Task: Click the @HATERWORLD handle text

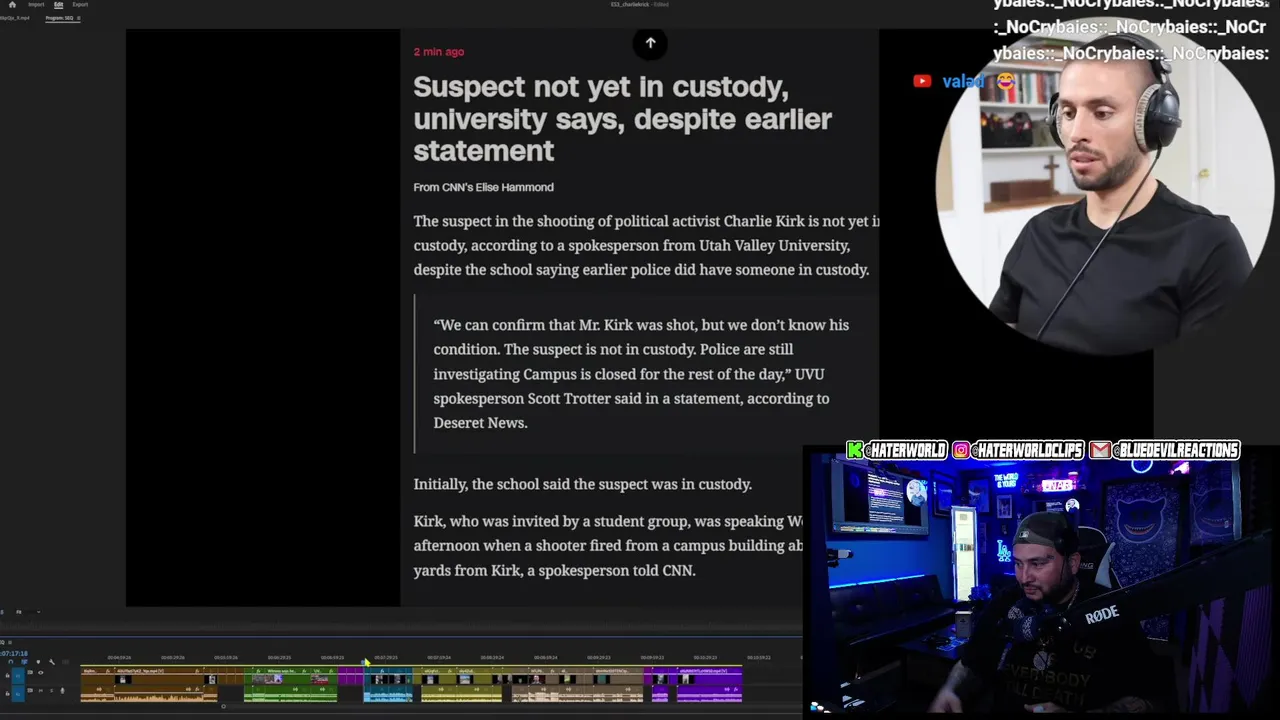Action: (x=905, y=451)
